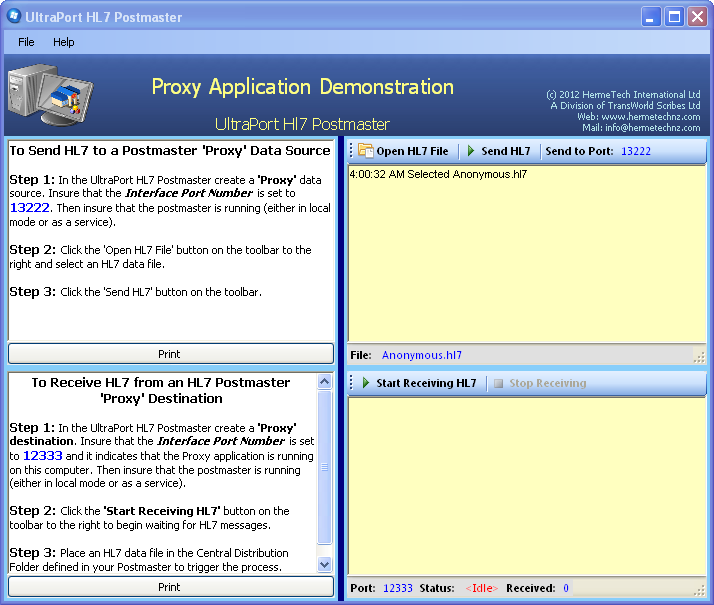This screenshot has height=605, width=714.
Task: Click the 12333 port value in bottom status bar
Action: click(398, 588)
